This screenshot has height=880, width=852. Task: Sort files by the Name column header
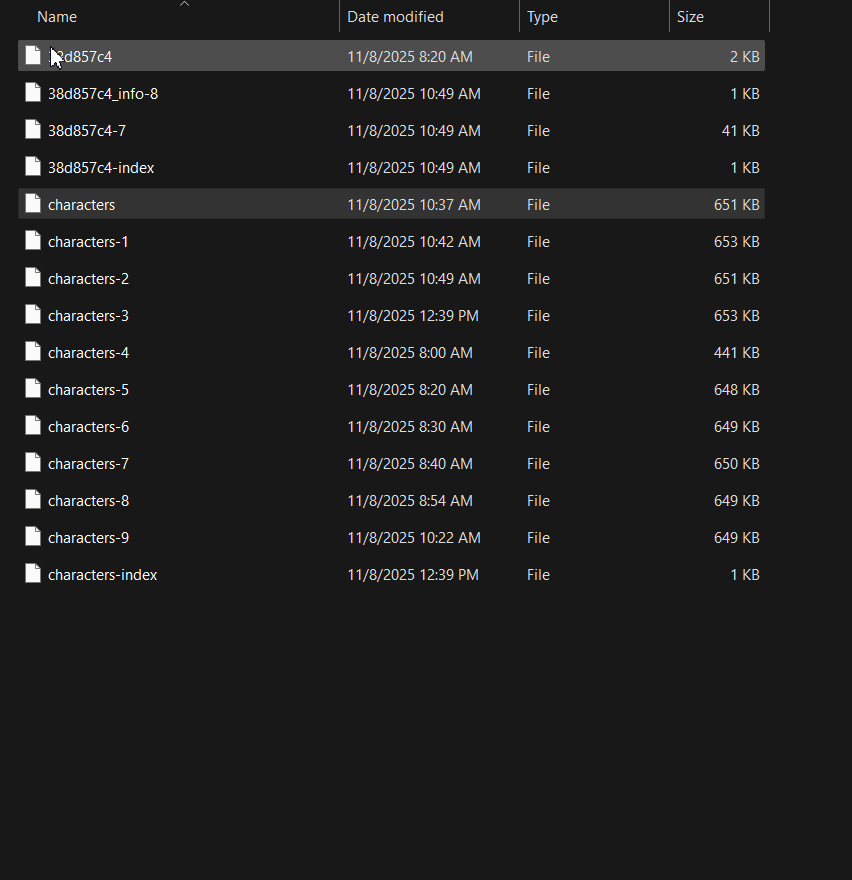(57, 17)
